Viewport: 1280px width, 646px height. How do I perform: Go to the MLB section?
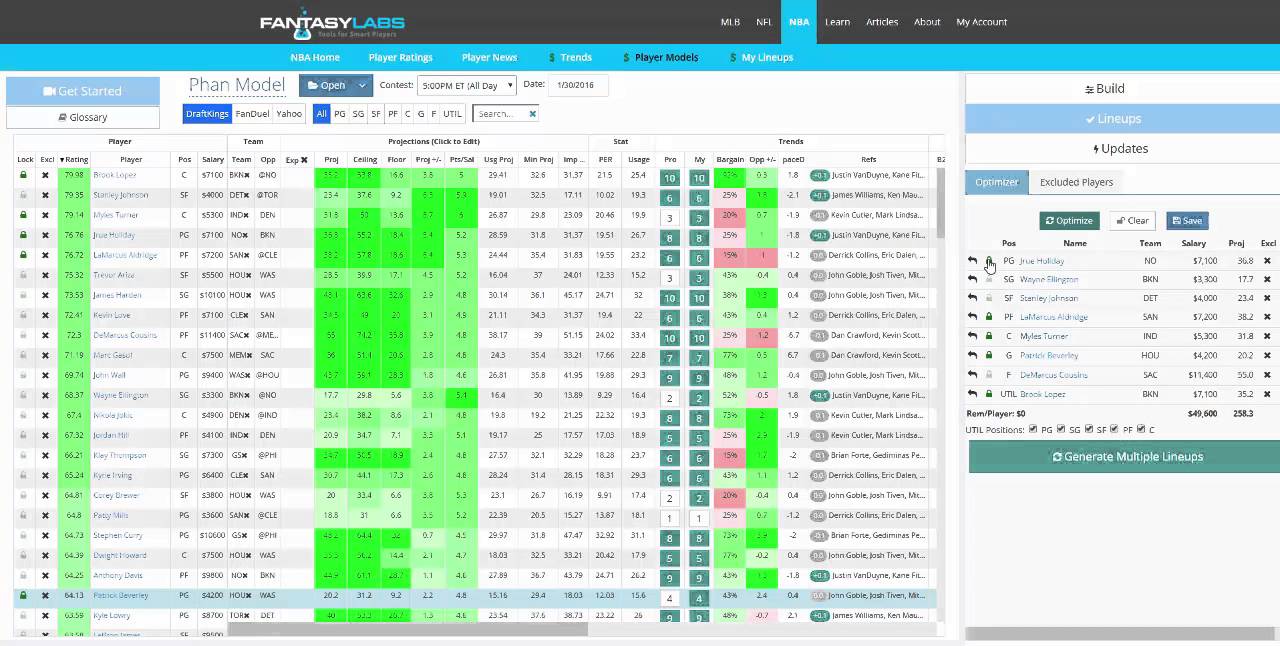point(730,22)
